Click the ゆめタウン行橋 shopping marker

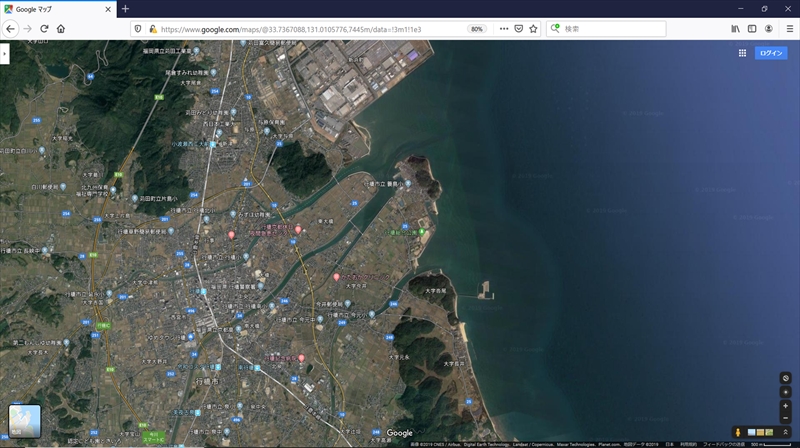191,337
